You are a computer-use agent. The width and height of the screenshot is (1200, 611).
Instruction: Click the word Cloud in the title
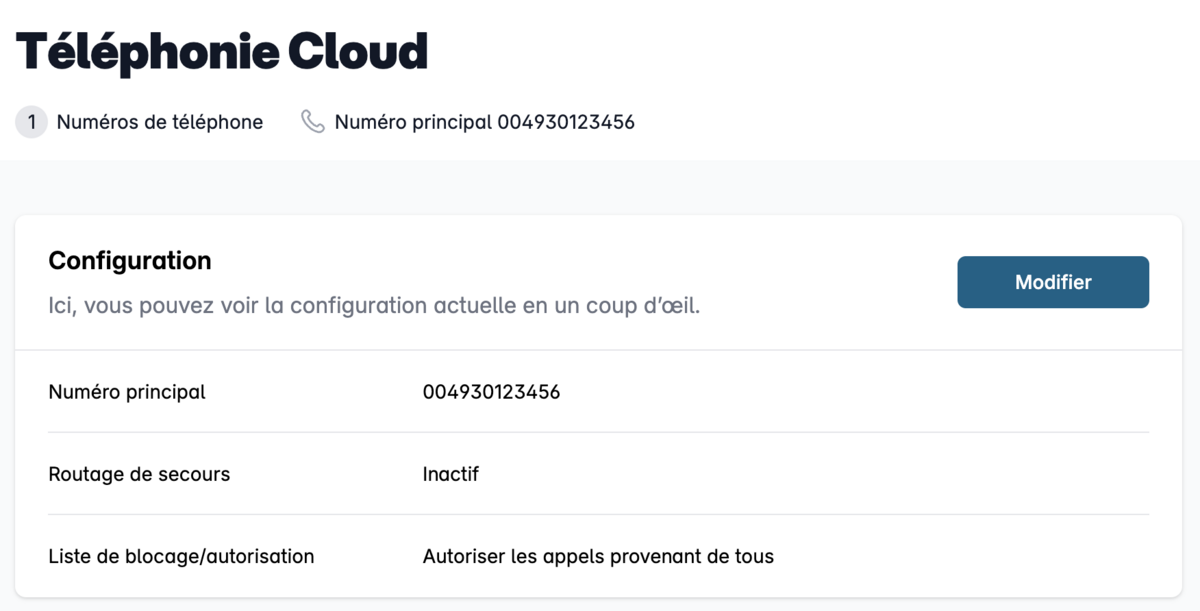coord(358,52)
